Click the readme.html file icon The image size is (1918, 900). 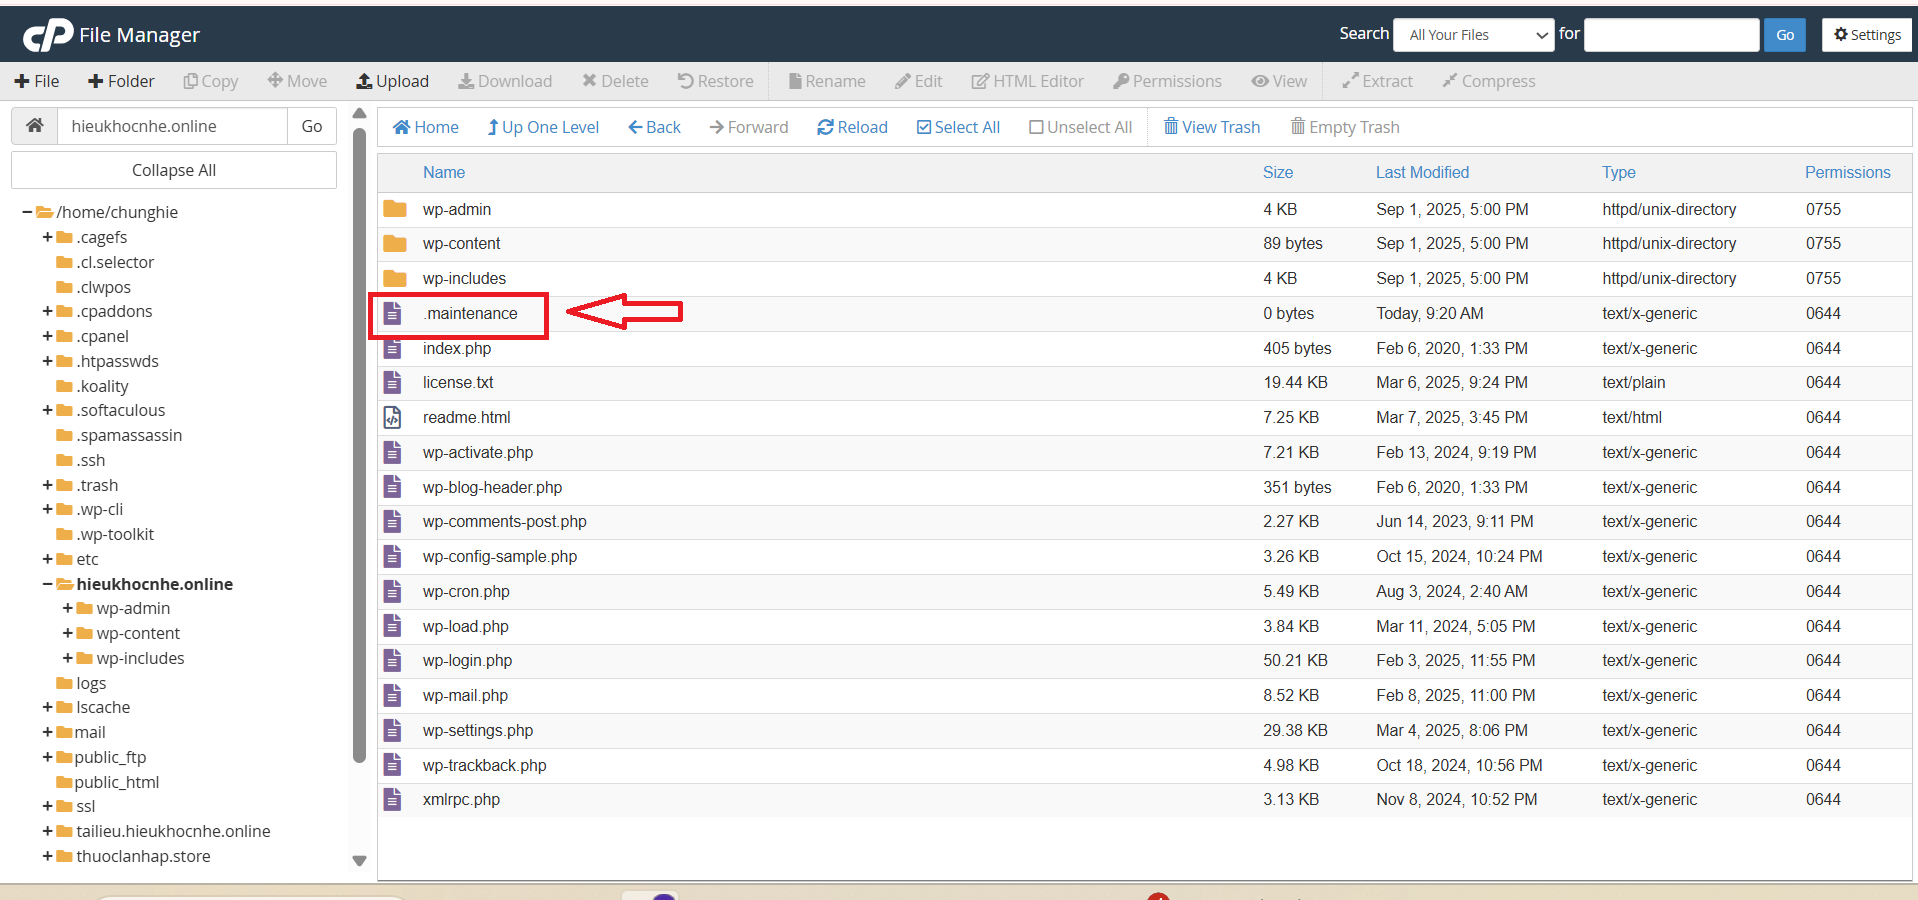[x=393, y=418]
